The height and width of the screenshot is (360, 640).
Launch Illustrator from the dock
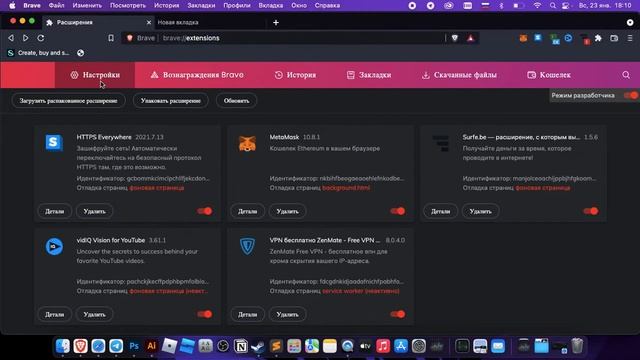click(151, 346)
